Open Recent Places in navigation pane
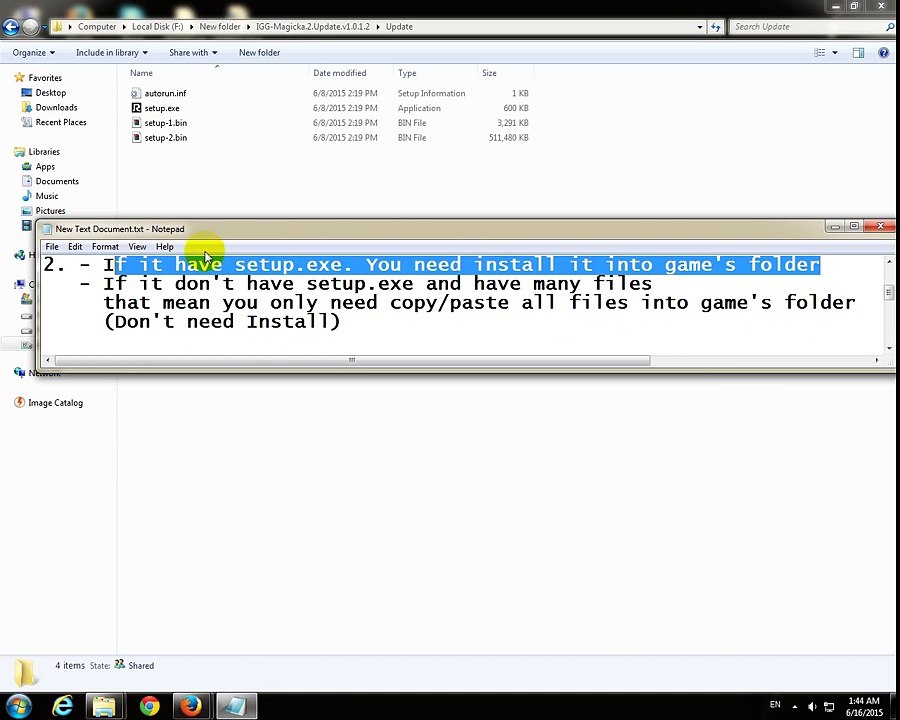Image resolution: width=900 pixels, height=720 pixels. [x=61, y=122]
